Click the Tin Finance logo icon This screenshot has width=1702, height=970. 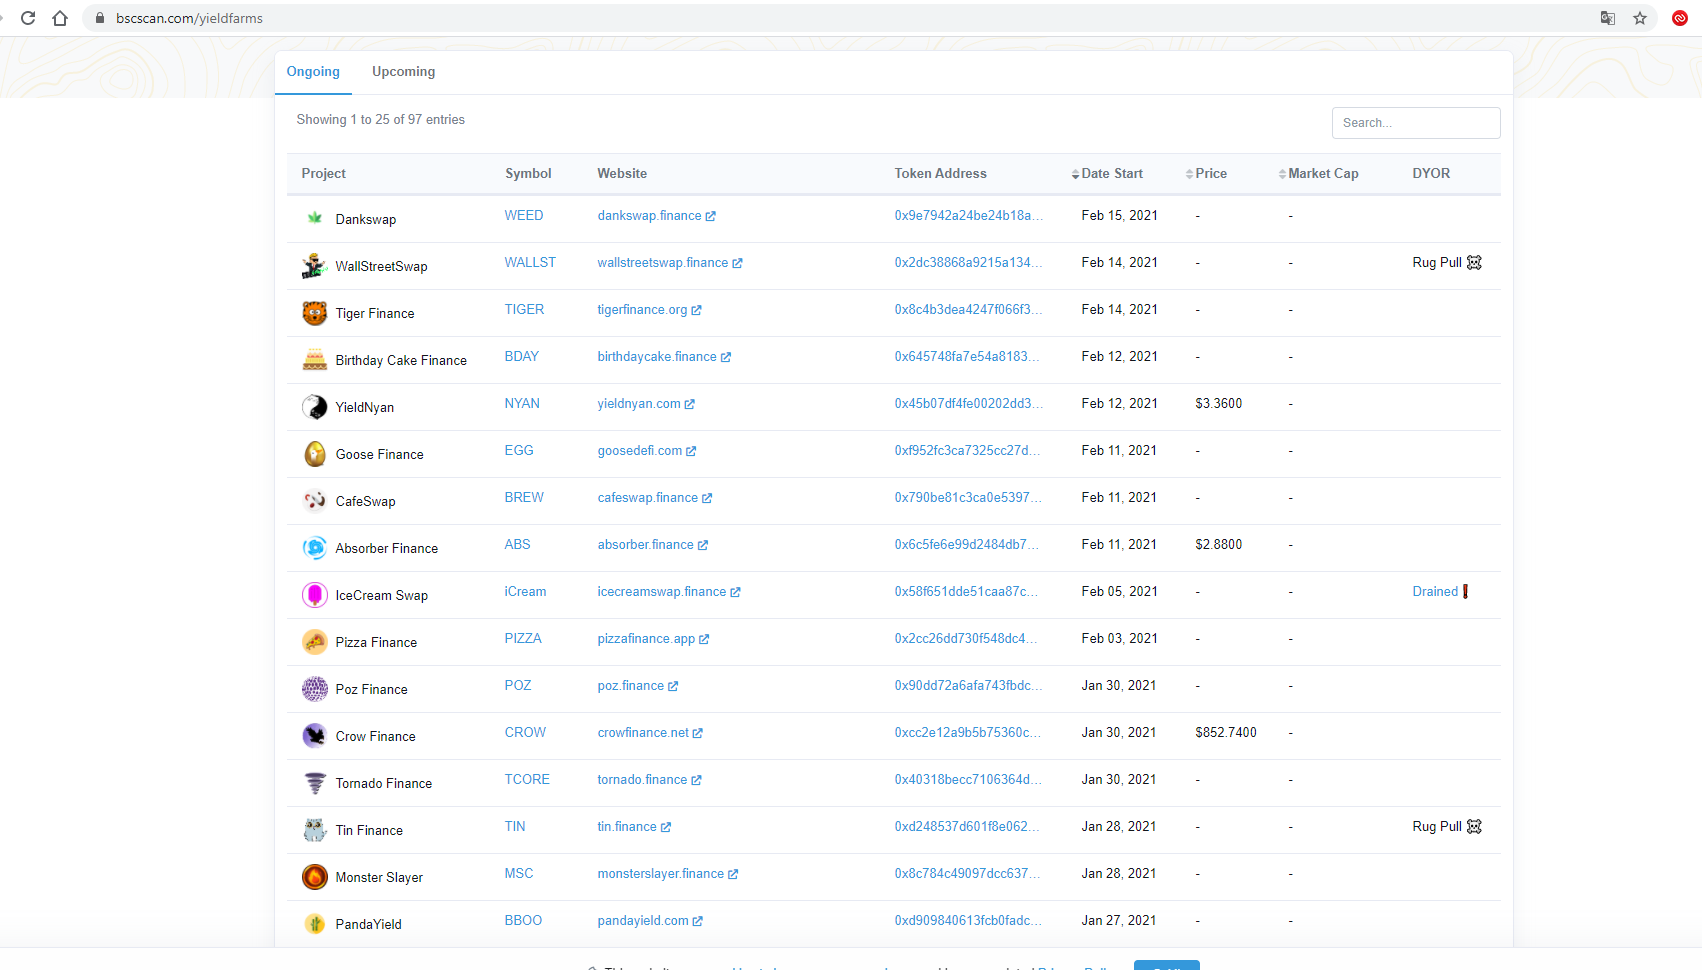315,830
